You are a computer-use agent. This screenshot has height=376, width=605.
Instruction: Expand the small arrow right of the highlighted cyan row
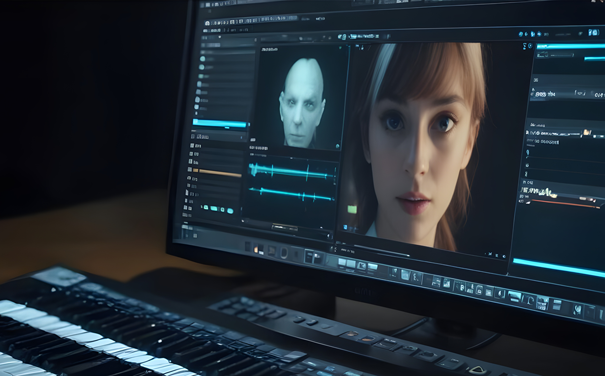tap(249, 125)
